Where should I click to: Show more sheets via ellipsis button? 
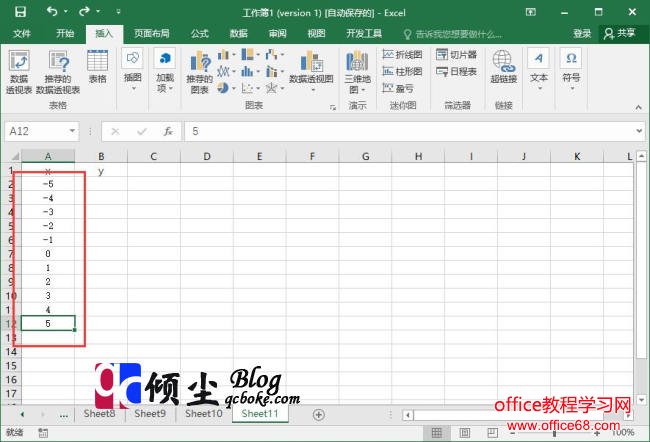pyautogui.click(x=63, y=415)
